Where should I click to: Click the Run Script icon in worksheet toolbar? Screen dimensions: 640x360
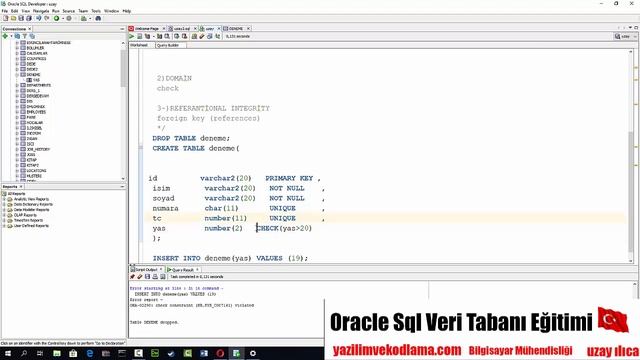pyautogui.click(x=140, y=36)
